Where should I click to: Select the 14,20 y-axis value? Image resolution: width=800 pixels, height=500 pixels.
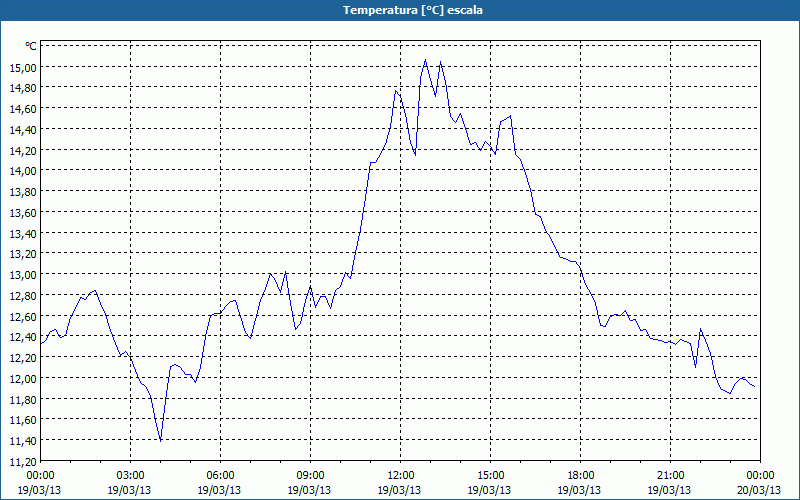23,150
